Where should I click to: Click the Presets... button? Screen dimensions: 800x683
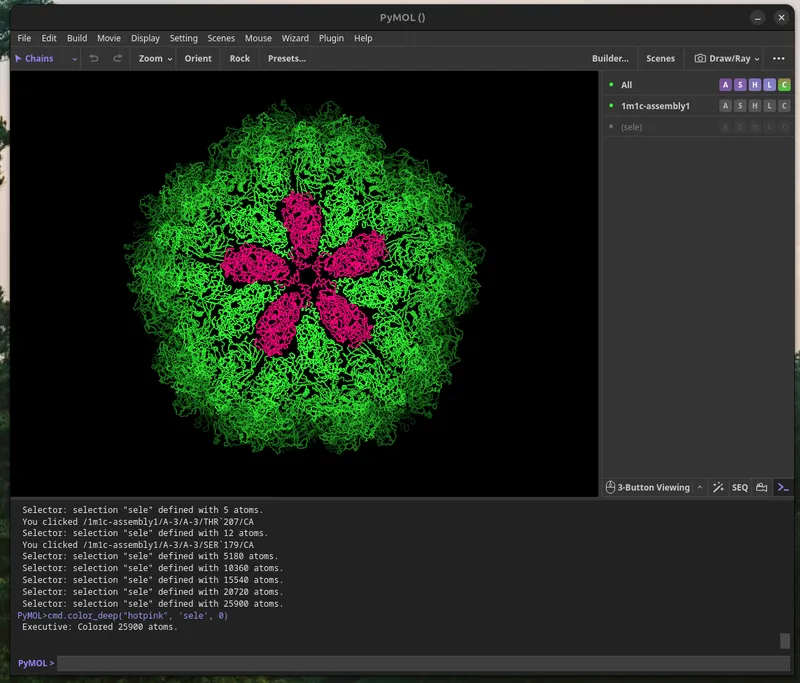[x=287, y=58]
